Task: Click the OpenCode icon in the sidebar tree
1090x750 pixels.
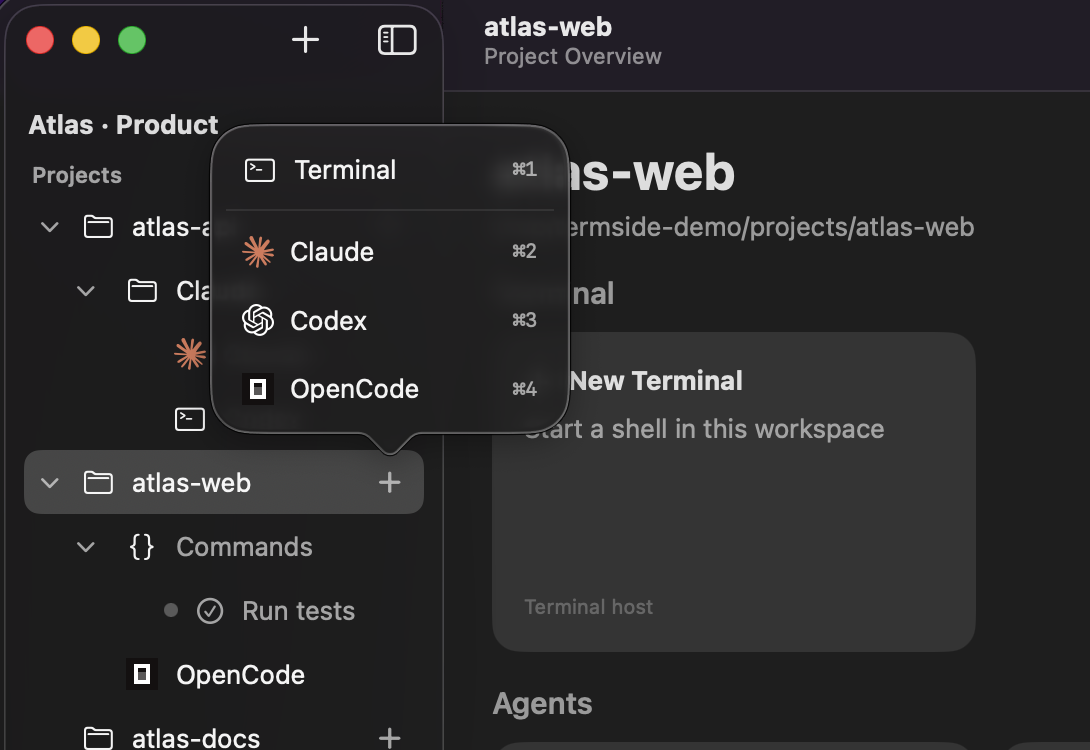Action: (142, 674)
